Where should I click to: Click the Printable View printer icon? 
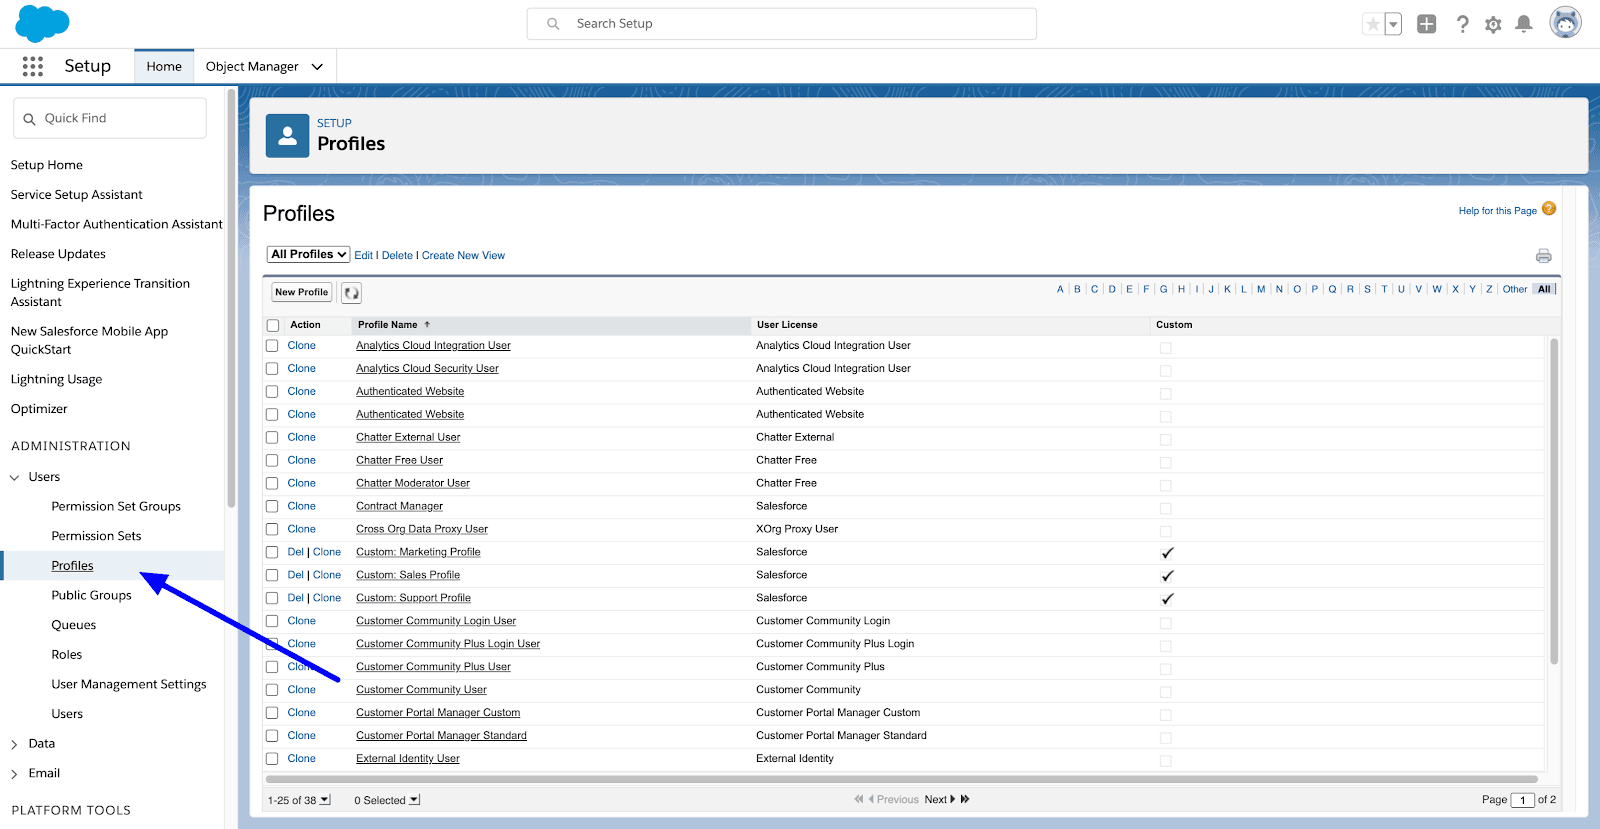pos(1544,256)
